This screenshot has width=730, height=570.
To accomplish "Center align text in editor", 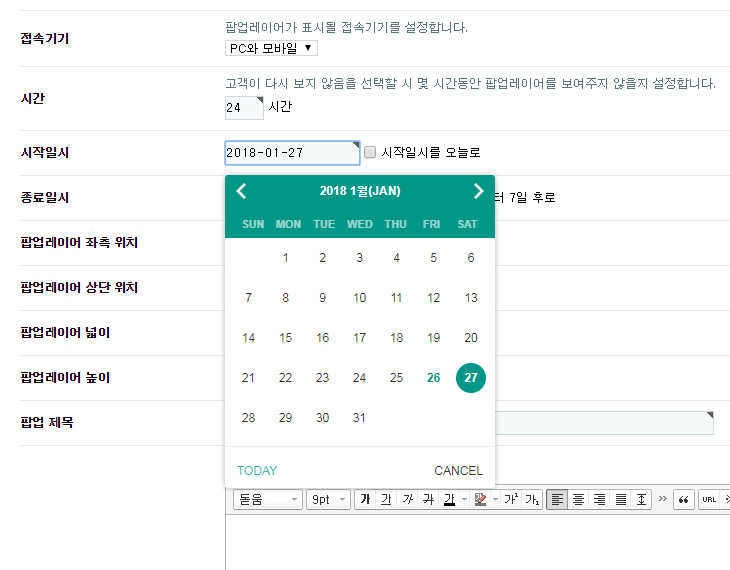I will [578, 499].
